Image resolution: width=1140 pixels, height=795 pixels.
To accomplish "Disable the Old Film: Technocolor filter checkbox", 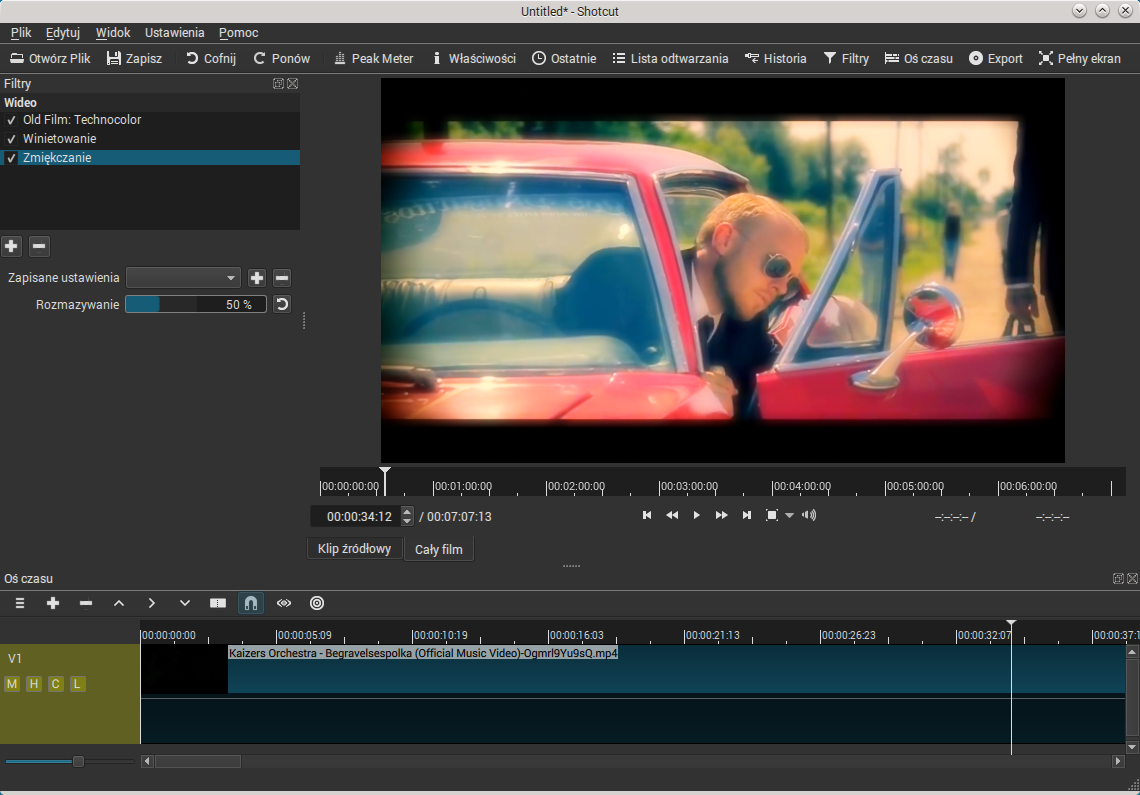I will [11, 120].
